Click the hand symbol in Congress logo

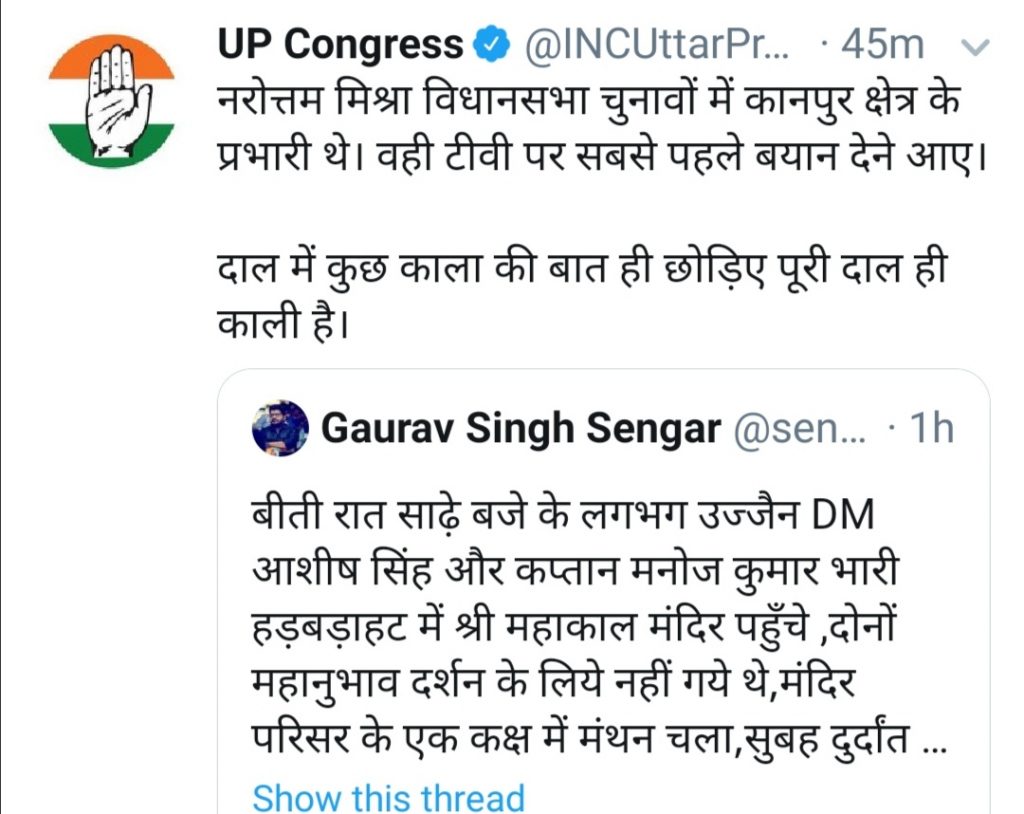(x=112, y=97)
